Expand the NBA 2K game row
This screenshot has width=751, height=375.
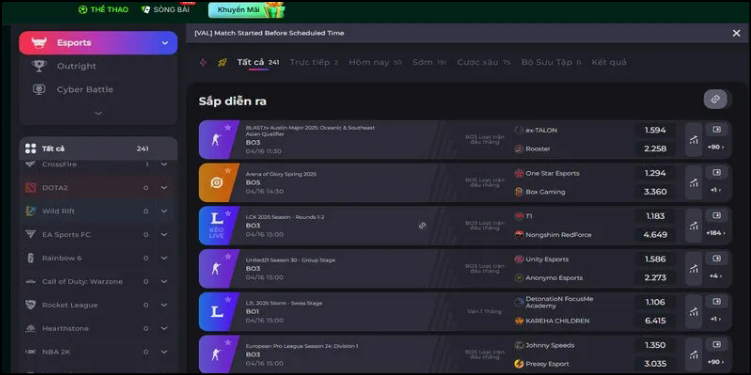(164, 352)
